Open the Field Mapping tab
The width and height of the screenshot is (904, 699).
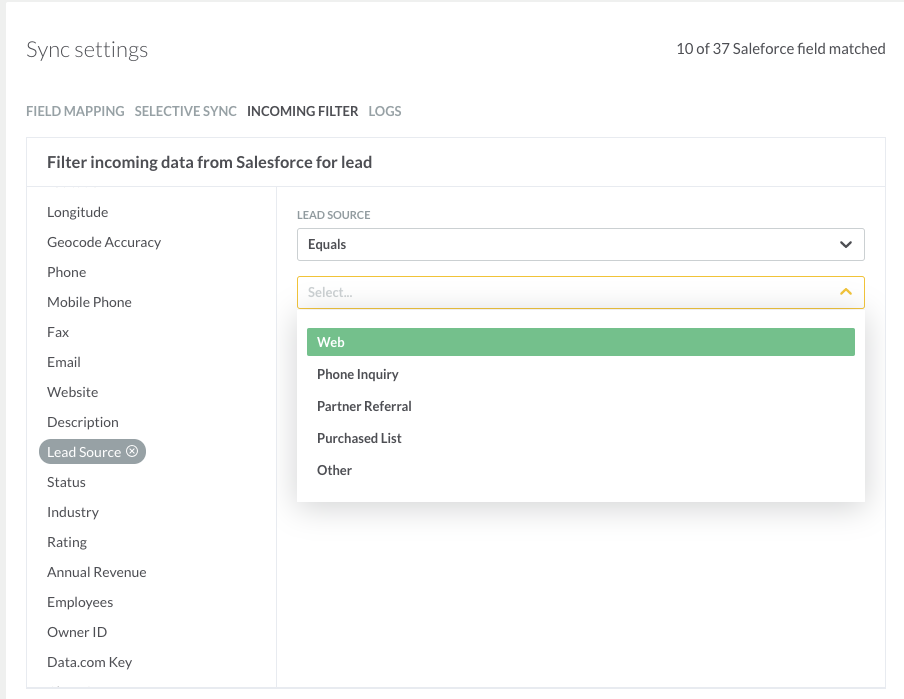tap(75, 111)
